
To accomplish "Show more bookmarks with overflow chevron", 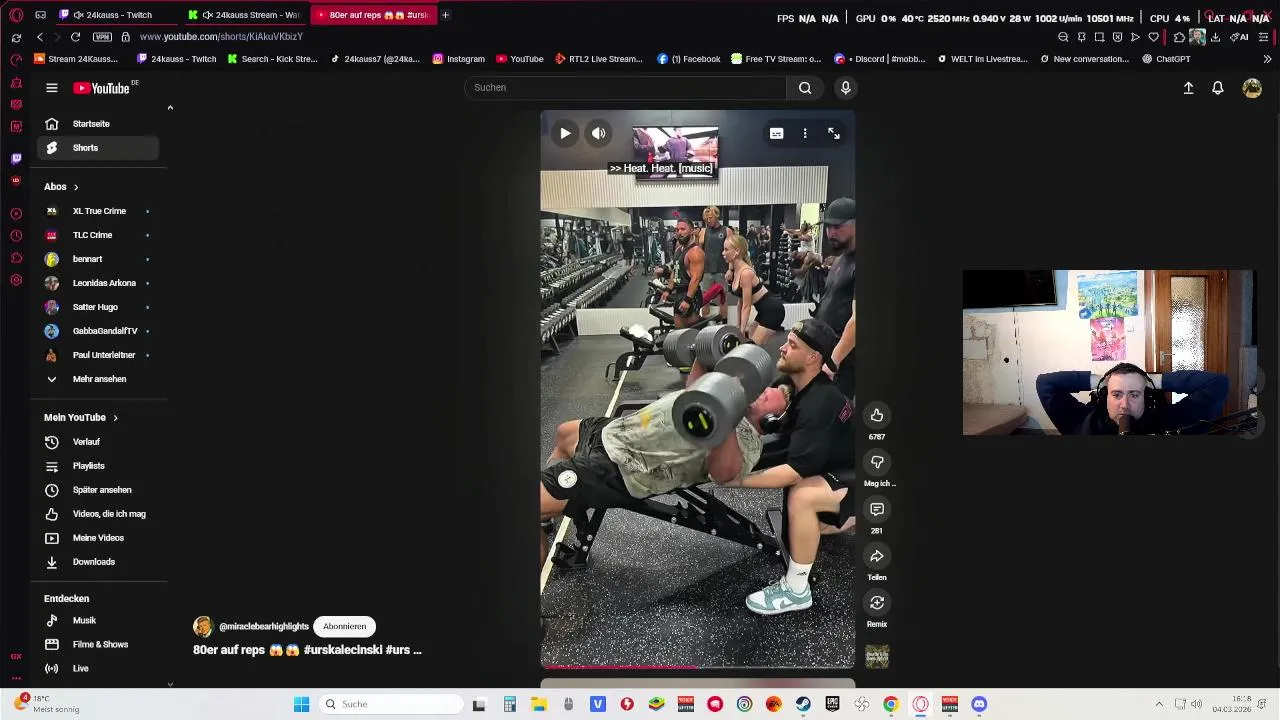I will point(1267,59).
